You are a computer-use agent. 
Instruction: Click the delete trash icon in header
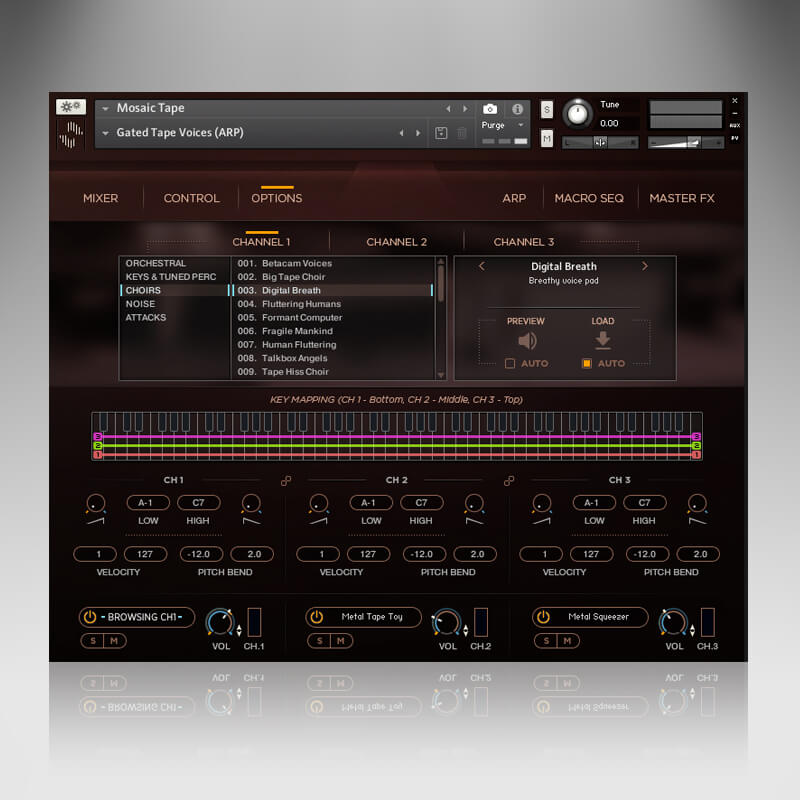coord(460,133)
